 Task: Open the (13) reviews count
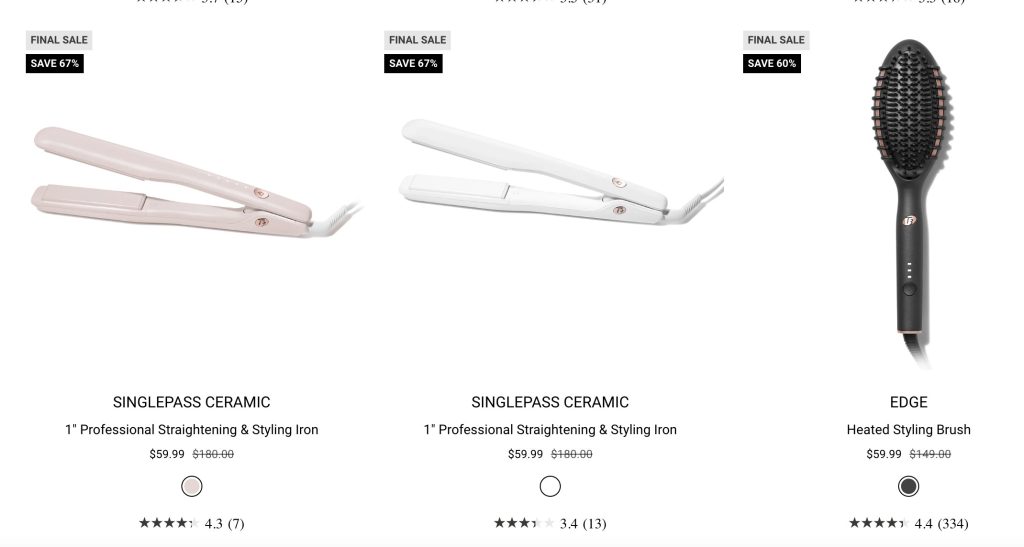pos(594,524)
